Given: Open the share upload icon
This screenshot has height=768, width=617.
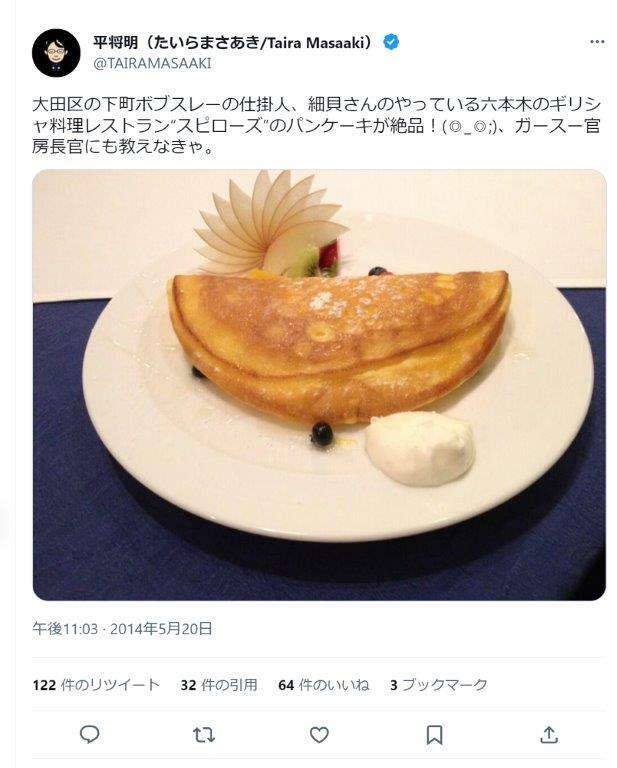Looking at the screenshot, I should coord(549,734).
